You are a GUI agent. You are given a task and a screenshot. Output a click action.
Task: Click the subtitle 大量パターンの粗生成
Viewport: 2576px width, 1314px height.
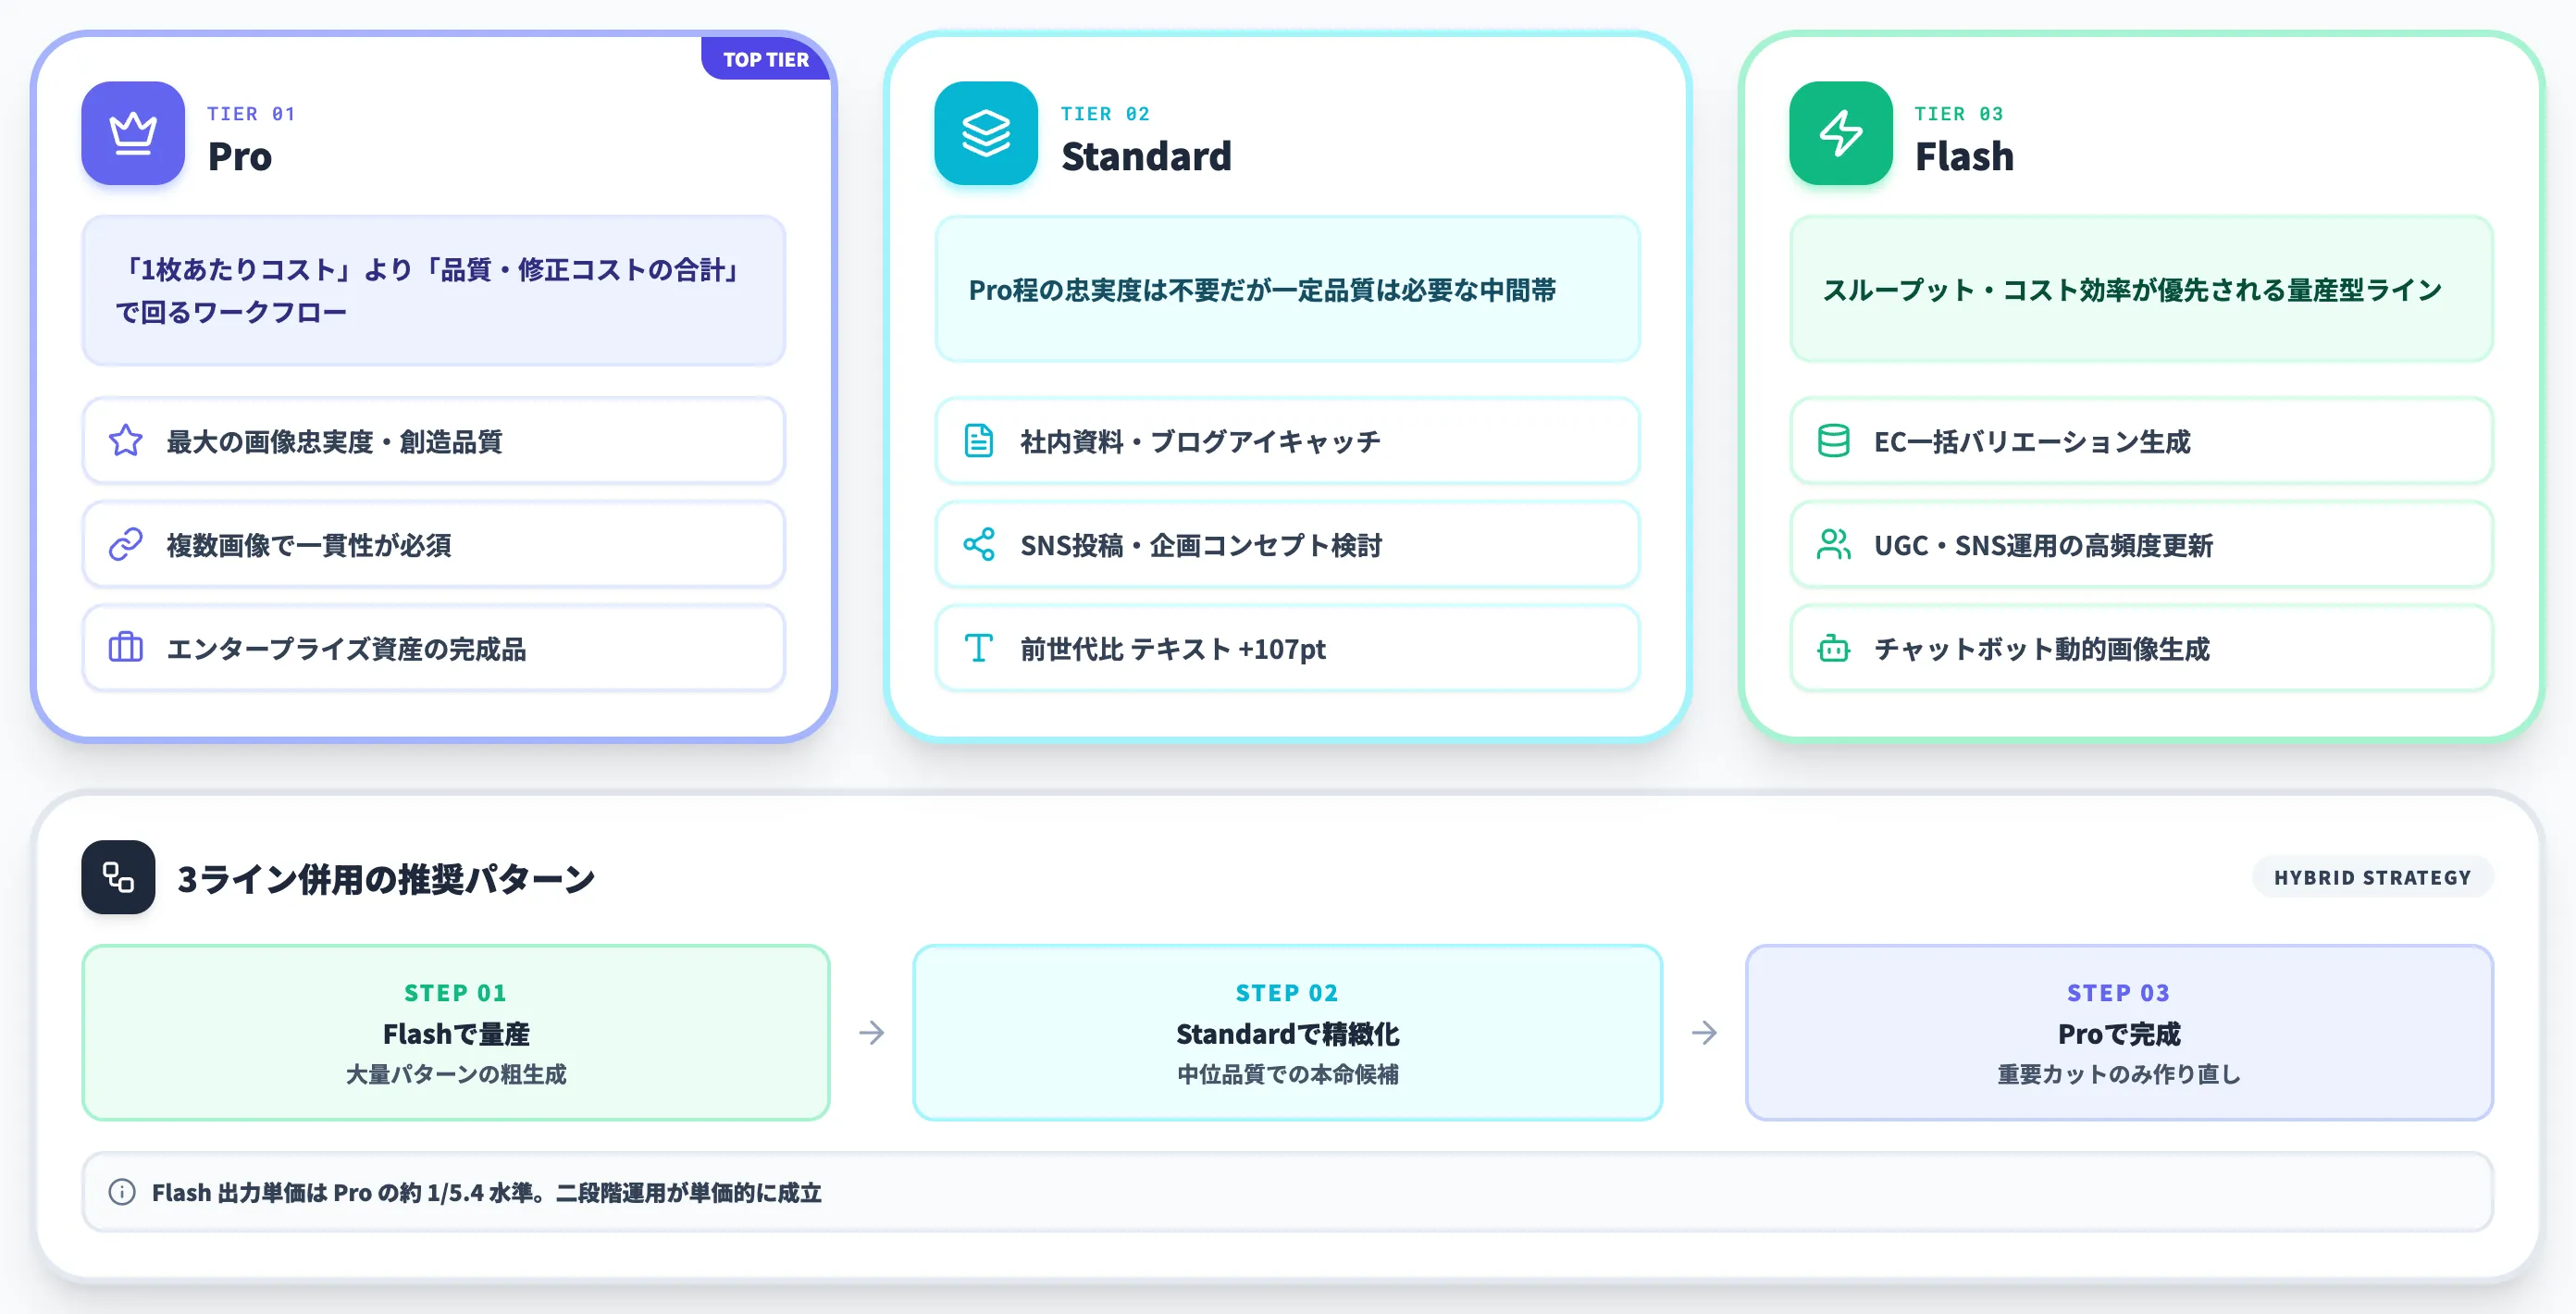pyautogui.click(x=456, y=1074)
